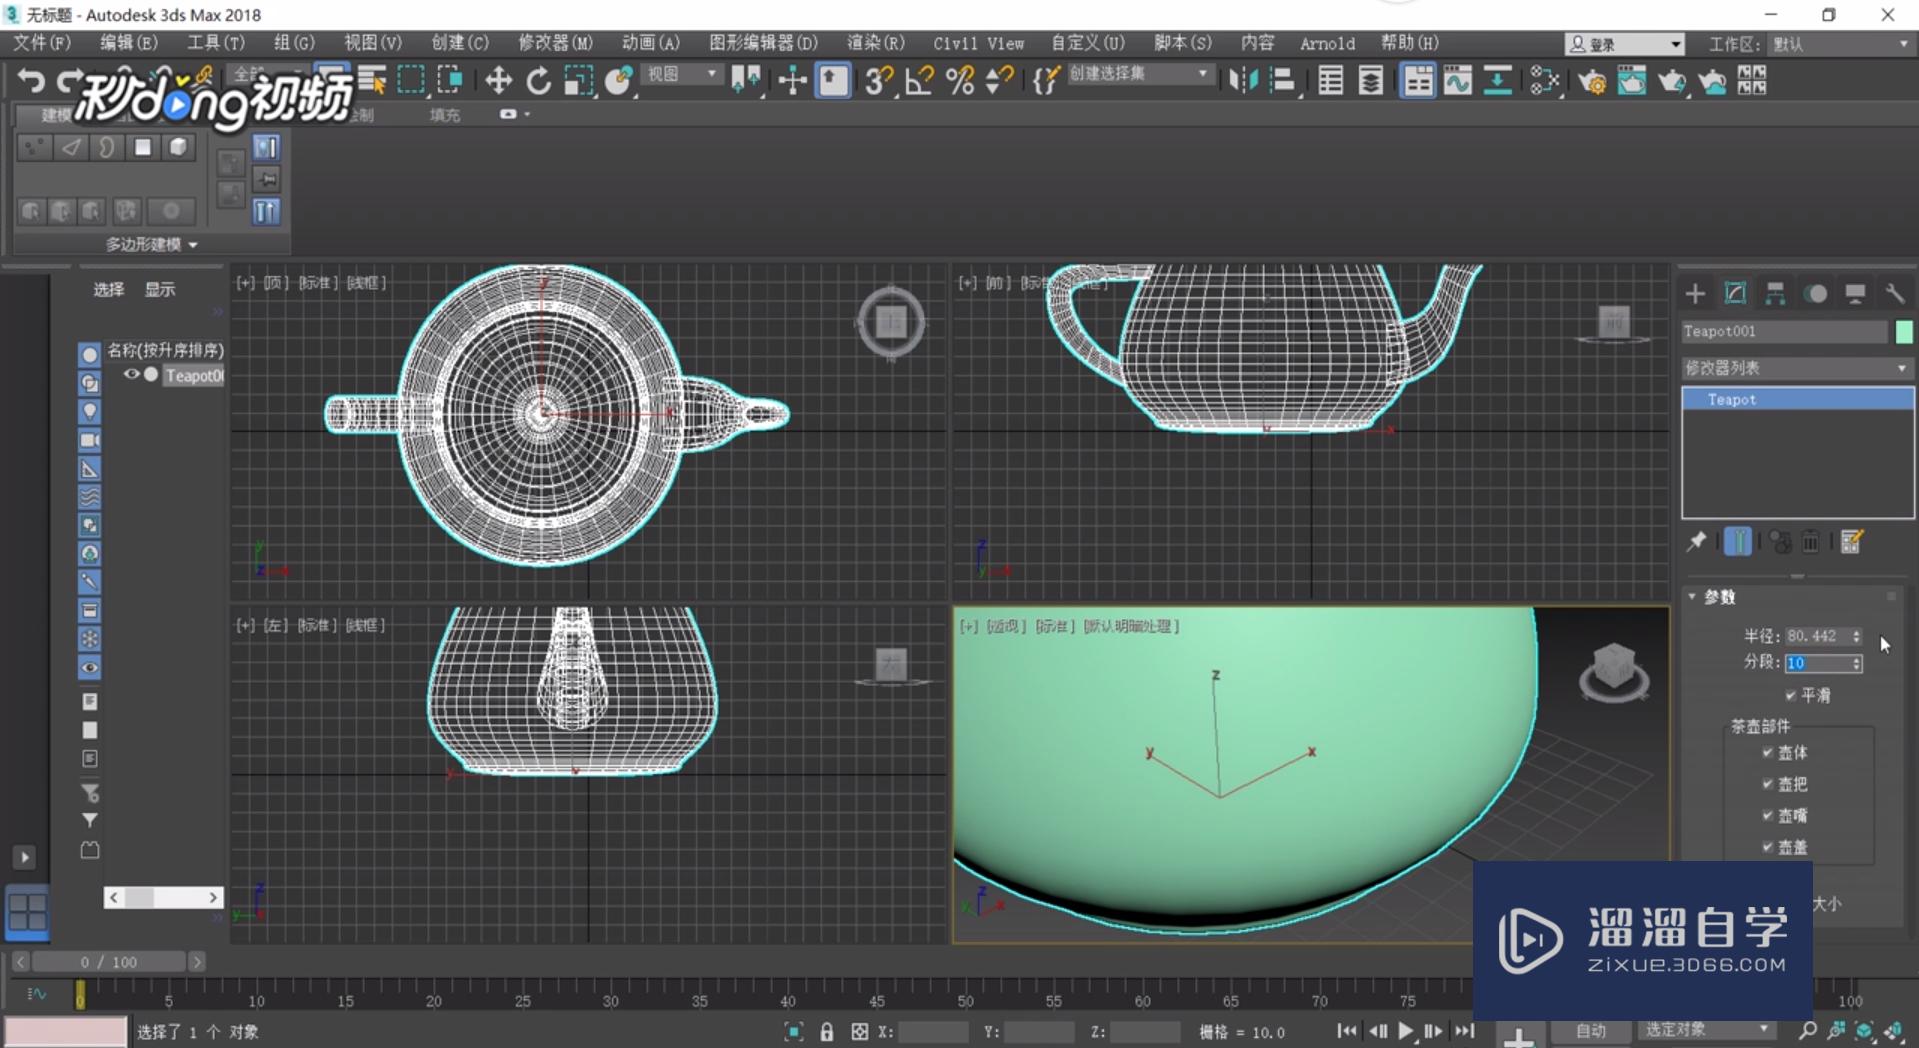Open the 修改器列表 modifier list dropdown
Screen dimensions: 1919x1048
1797,368
